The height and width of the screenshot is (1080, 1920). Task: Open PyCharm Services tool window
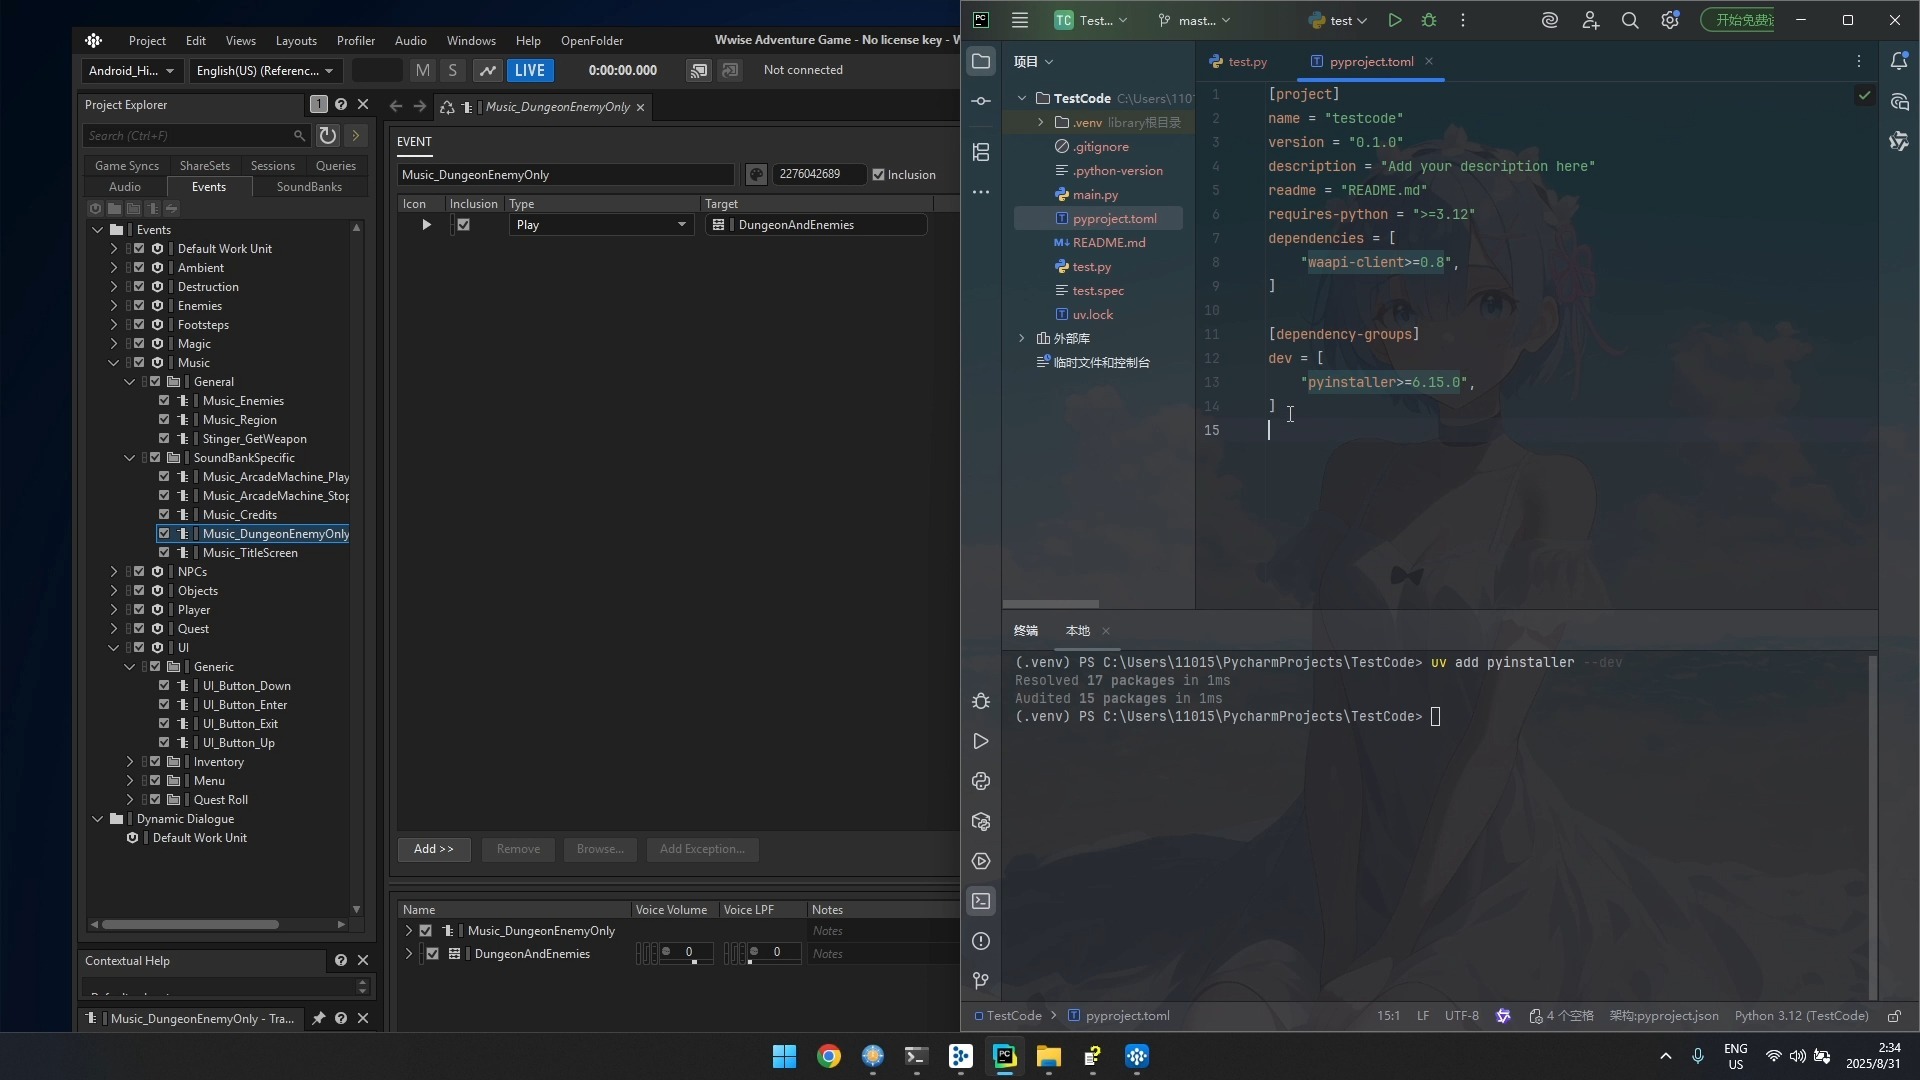click(x=981, y=861)
